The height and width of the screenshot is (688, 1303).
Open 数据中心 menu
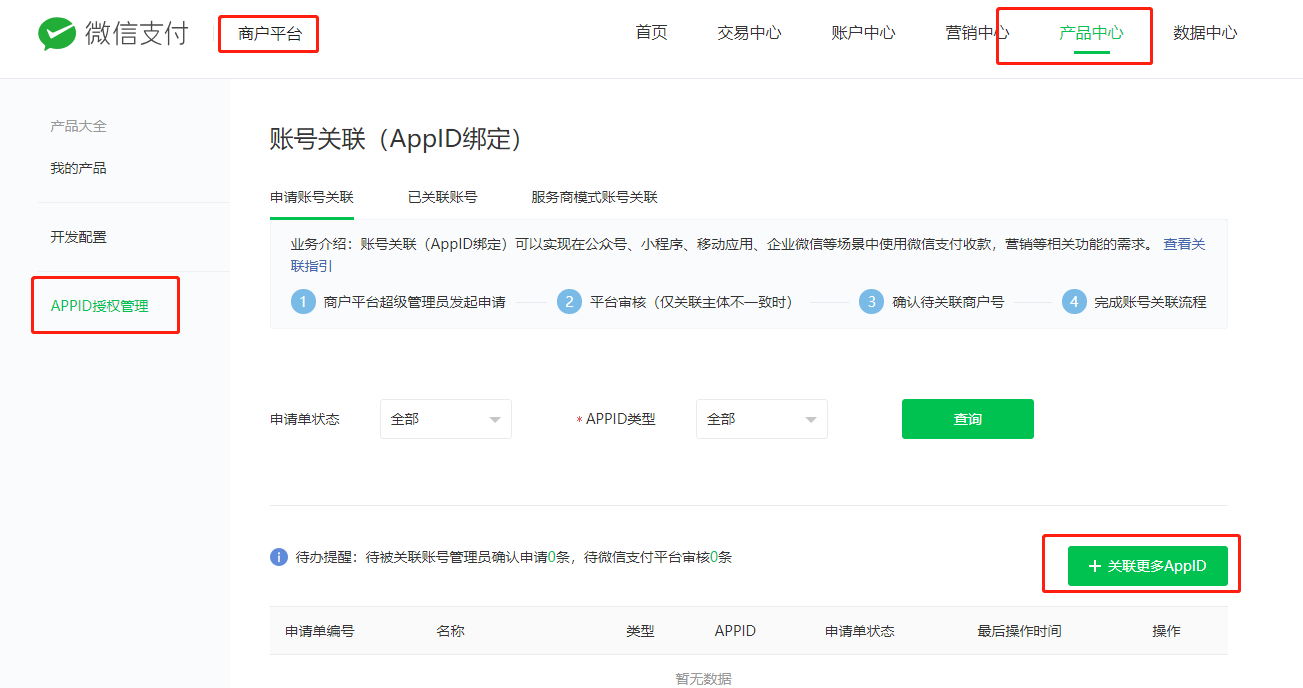(1205, 33)
